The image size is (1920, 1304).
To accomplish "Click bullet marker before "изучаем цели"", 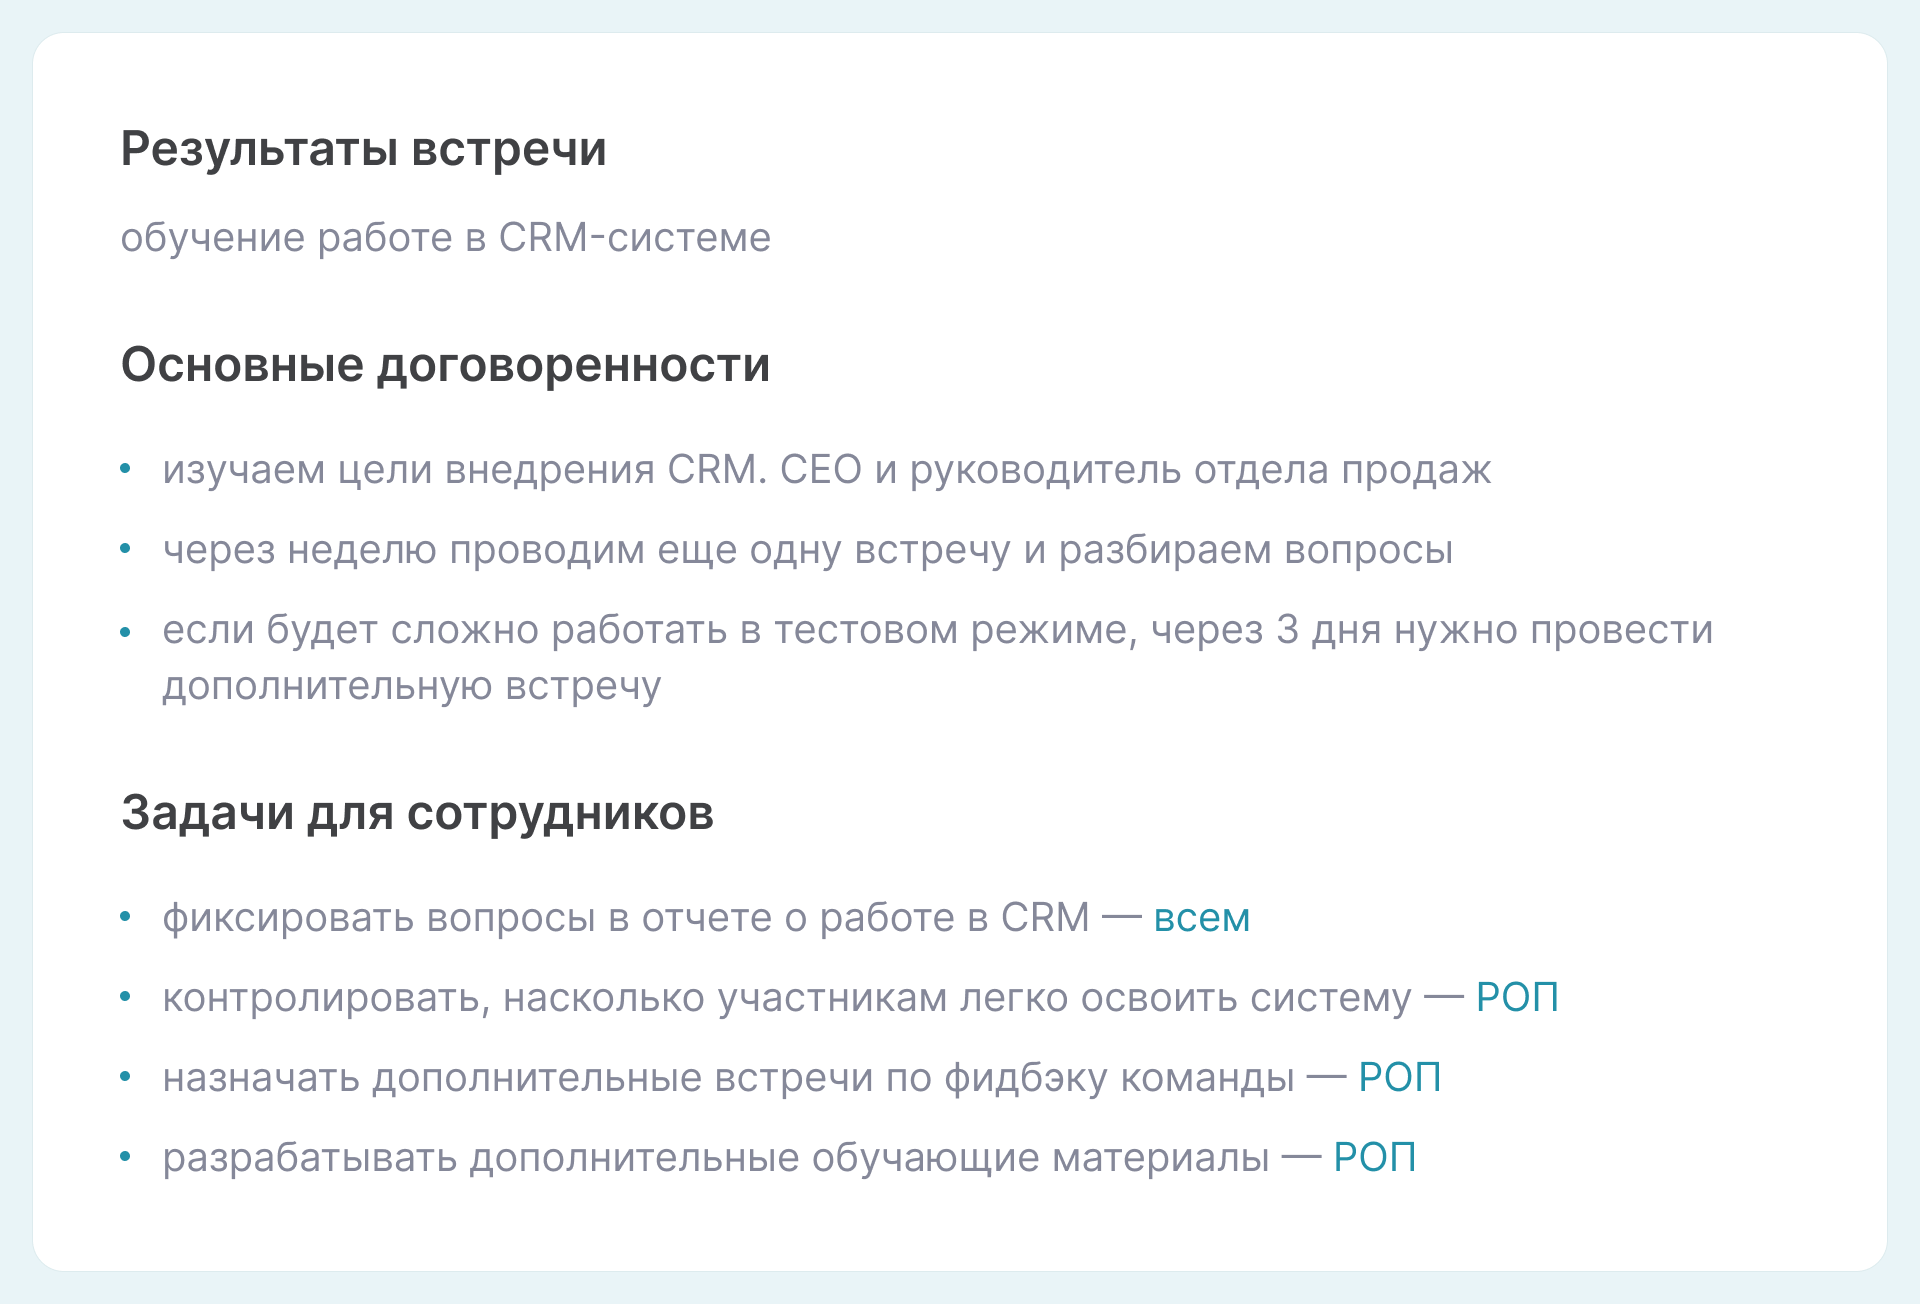I will click(126, 469).
